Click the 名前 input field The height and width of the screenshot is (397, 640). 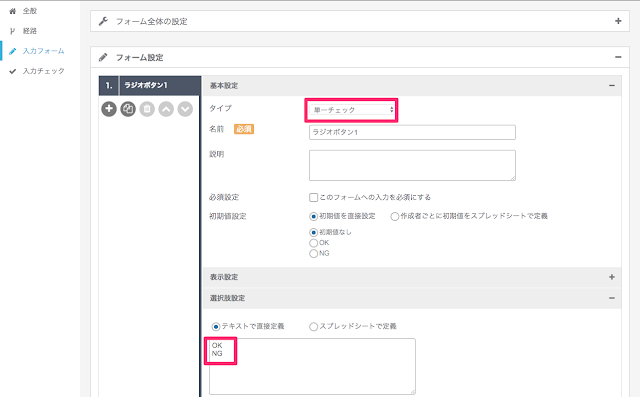pyautogui.click(x=412, y=132)
